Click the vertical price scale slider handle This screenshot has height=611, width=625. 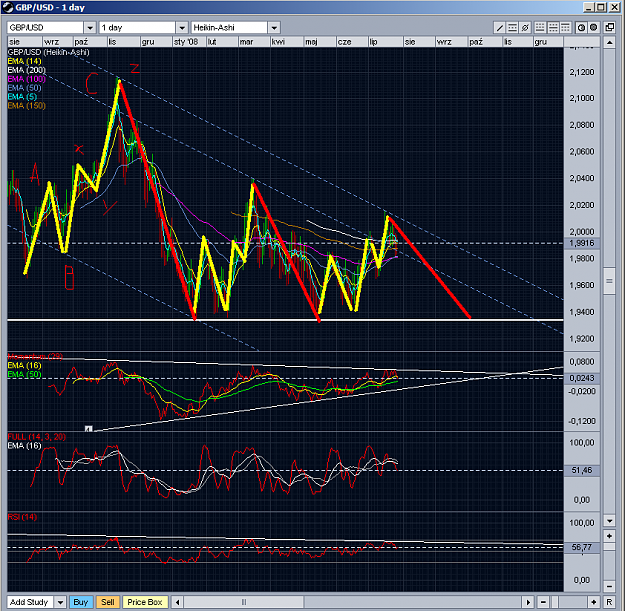tap(609, 281)
